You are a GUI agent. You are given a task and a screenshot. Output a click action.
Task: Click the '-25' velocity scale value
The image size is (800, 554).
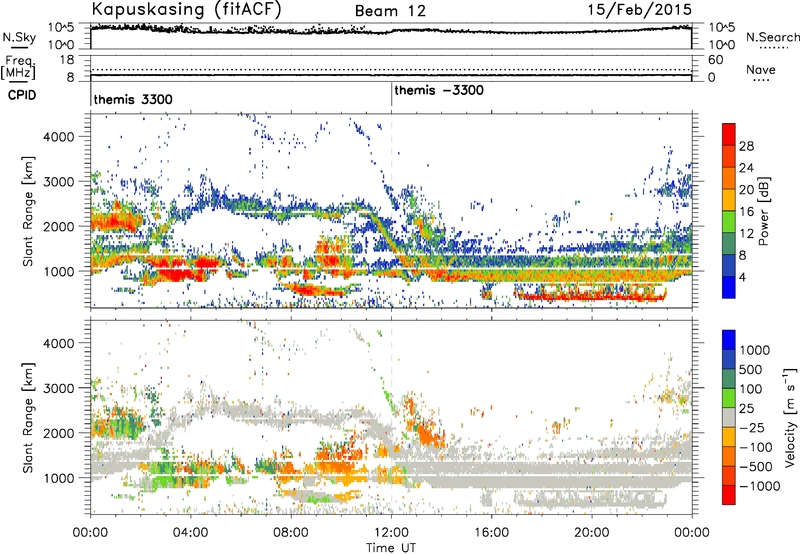click(752, 427)
